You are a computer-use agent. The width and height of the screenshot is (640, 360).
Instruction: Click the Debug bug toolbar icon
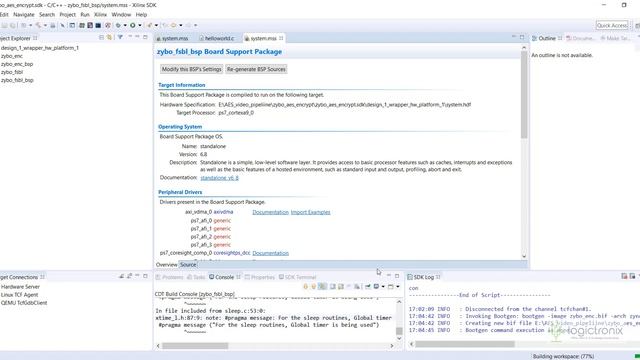pos(118,25)
